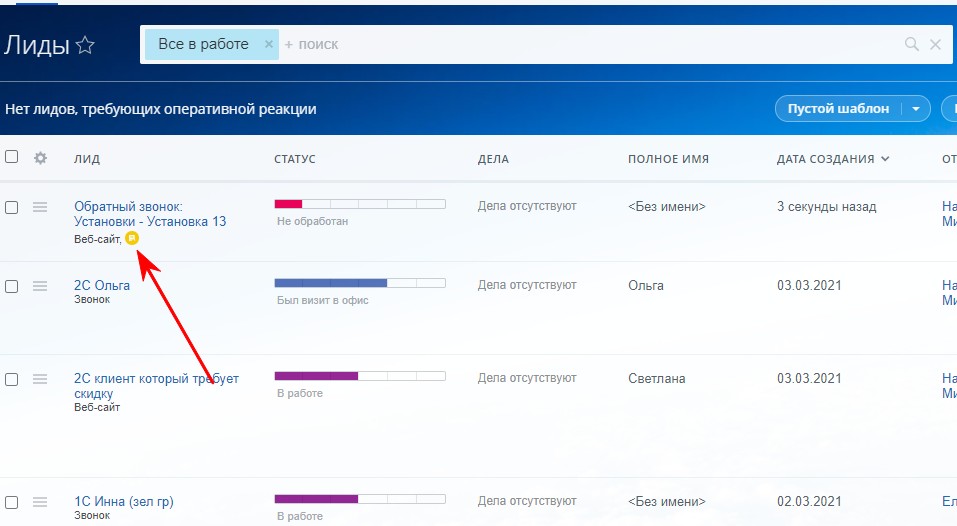Click 'Дела отсутствуют' in Обратный звонок row

point(527,206)
